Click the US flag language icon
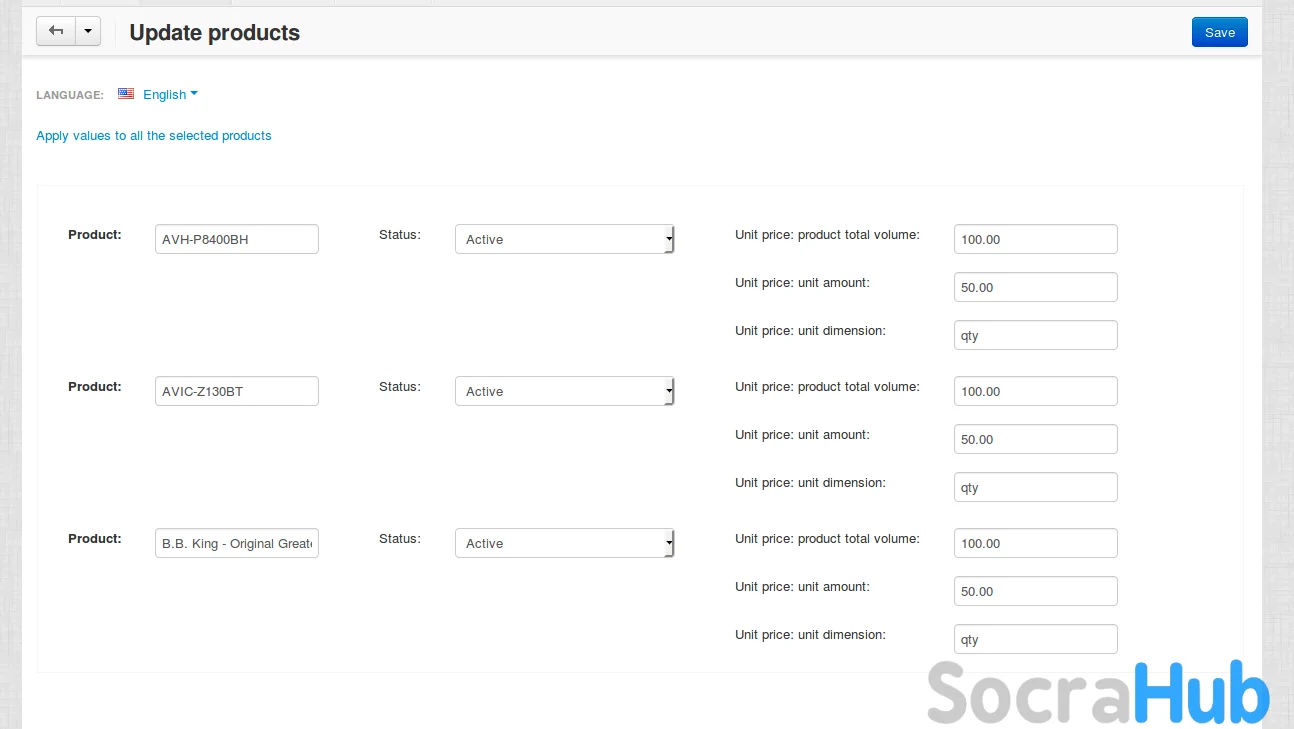The width and height of the screenshot is (1294, 729). point(126,94)
